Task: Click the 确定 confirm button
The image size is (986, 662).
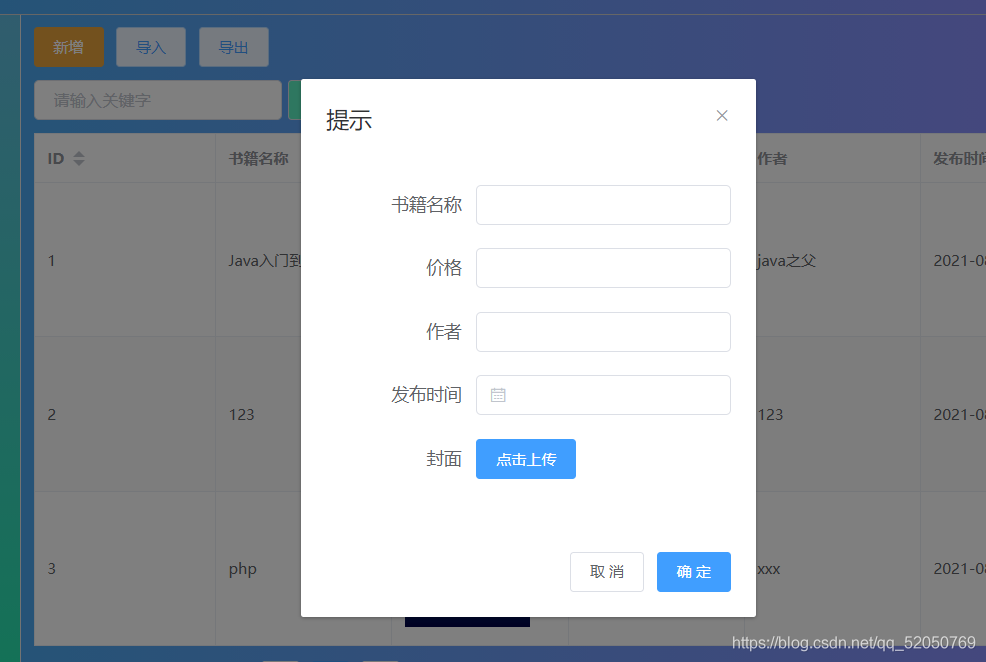Action: 693,572
